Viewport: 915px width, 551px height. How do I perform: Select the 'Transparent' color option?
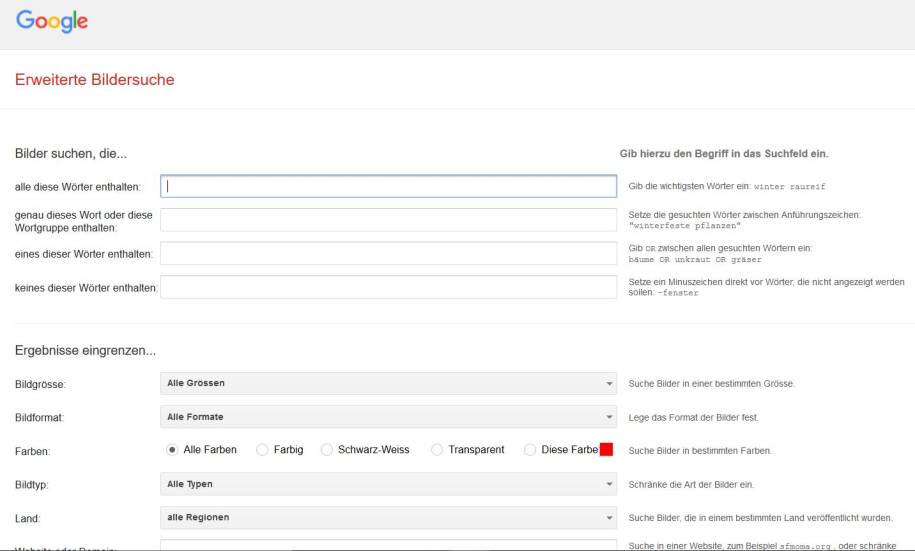[x=437, y=450]
